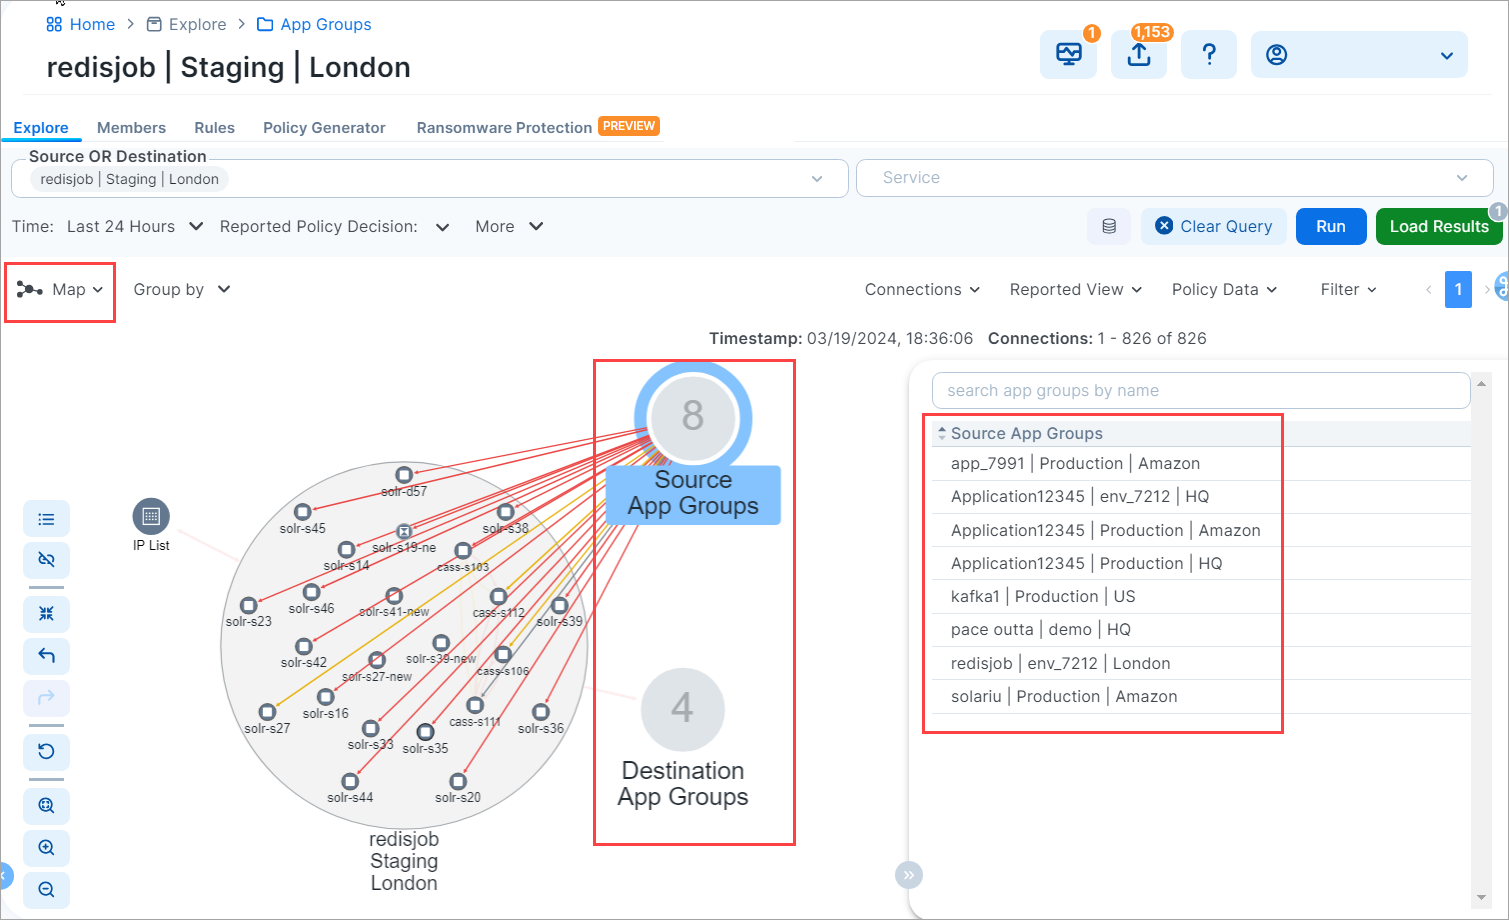Click the export icon with 1,153 badge
Screen dimensions: 1509x920
coord(1138,55)
